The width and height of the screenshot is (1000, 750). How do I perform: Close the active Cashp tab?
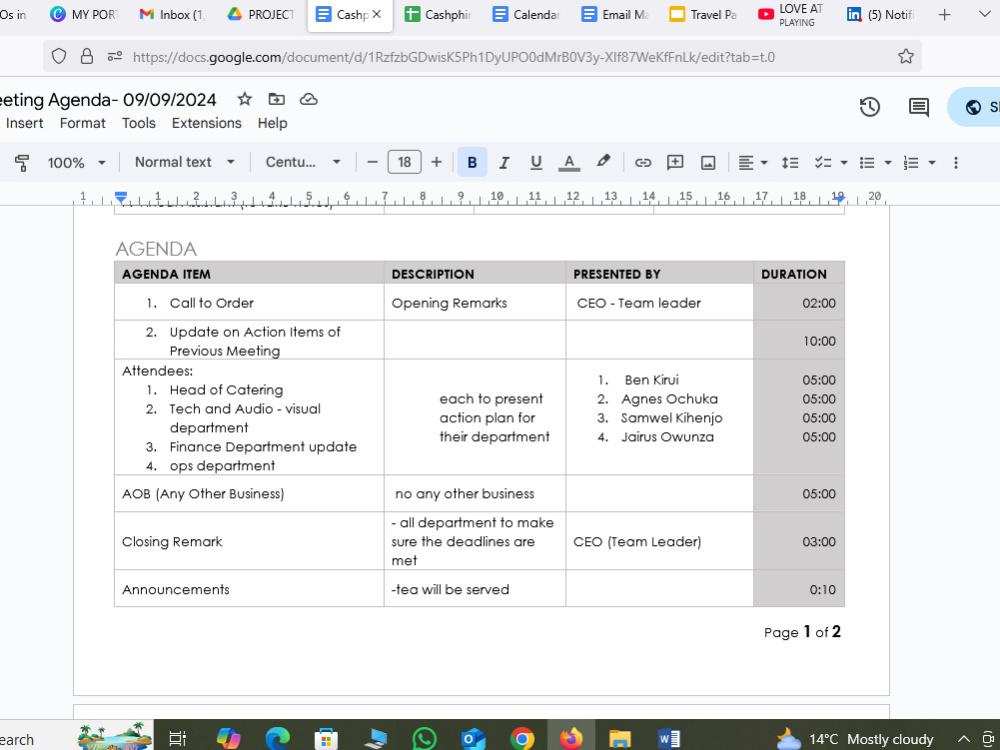[x=377, y=14]
